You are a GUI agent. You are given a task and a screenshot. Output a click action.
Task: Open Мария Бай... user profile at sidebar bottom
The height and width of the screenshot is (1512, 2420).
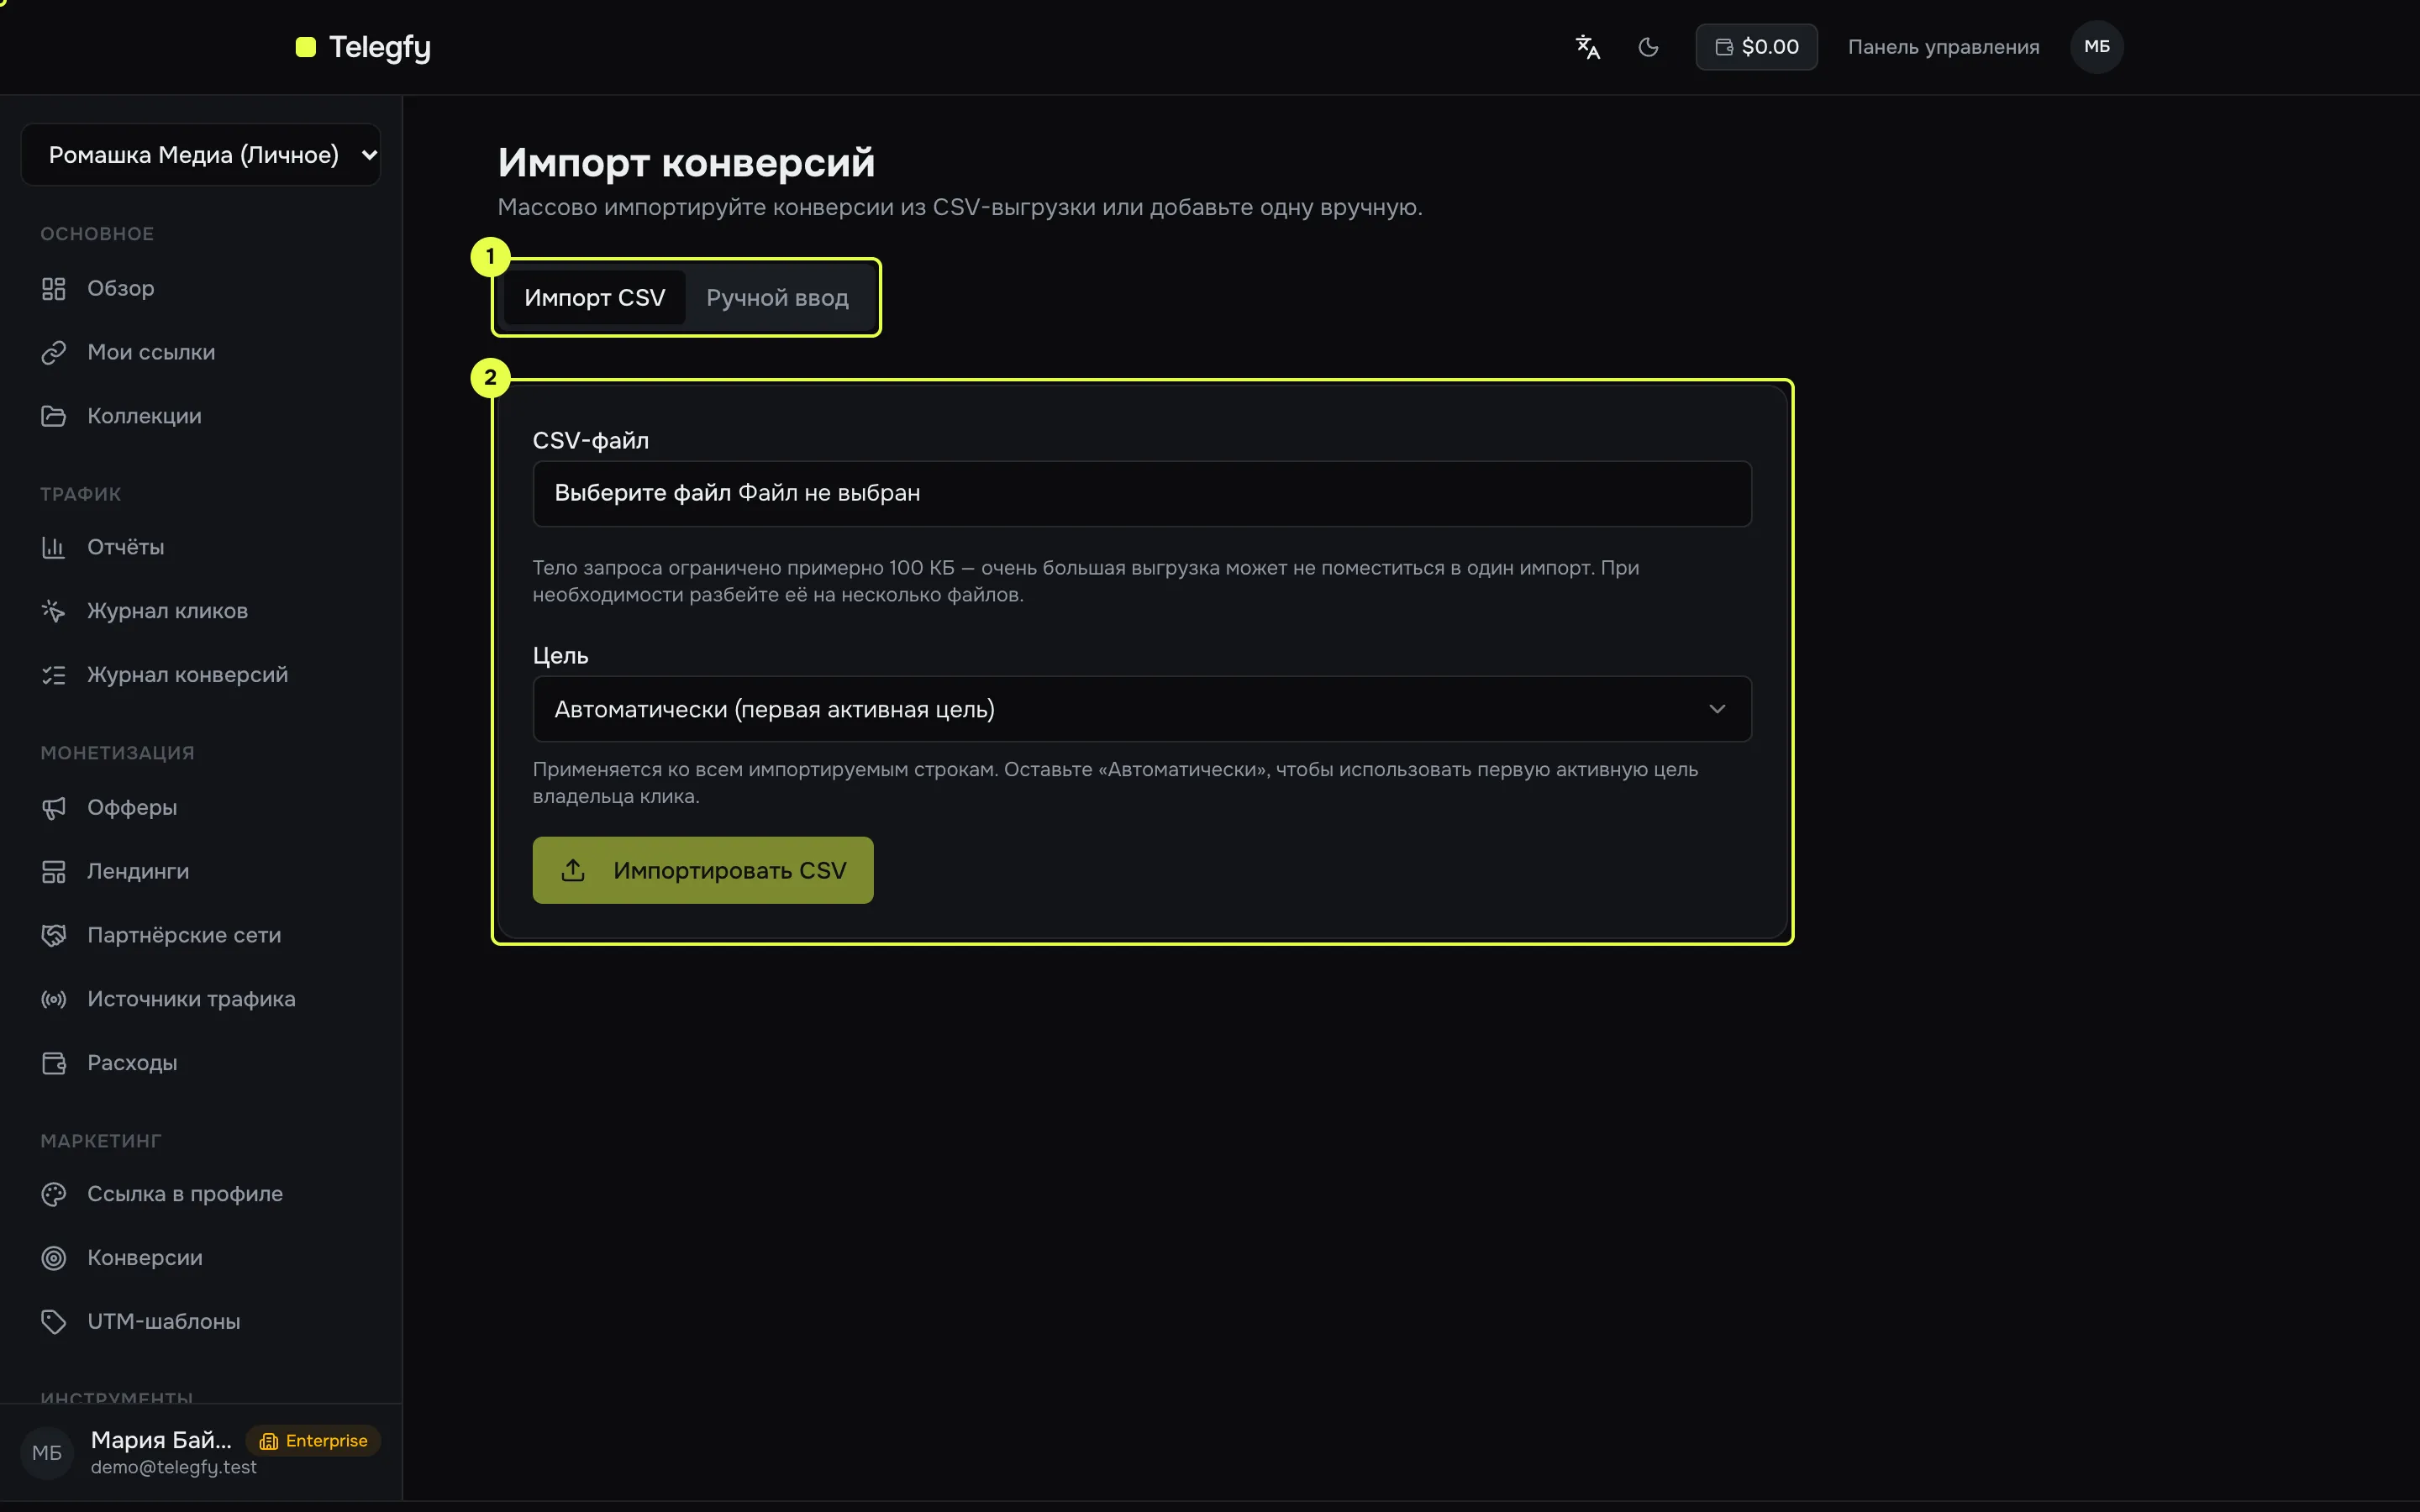161,1440
